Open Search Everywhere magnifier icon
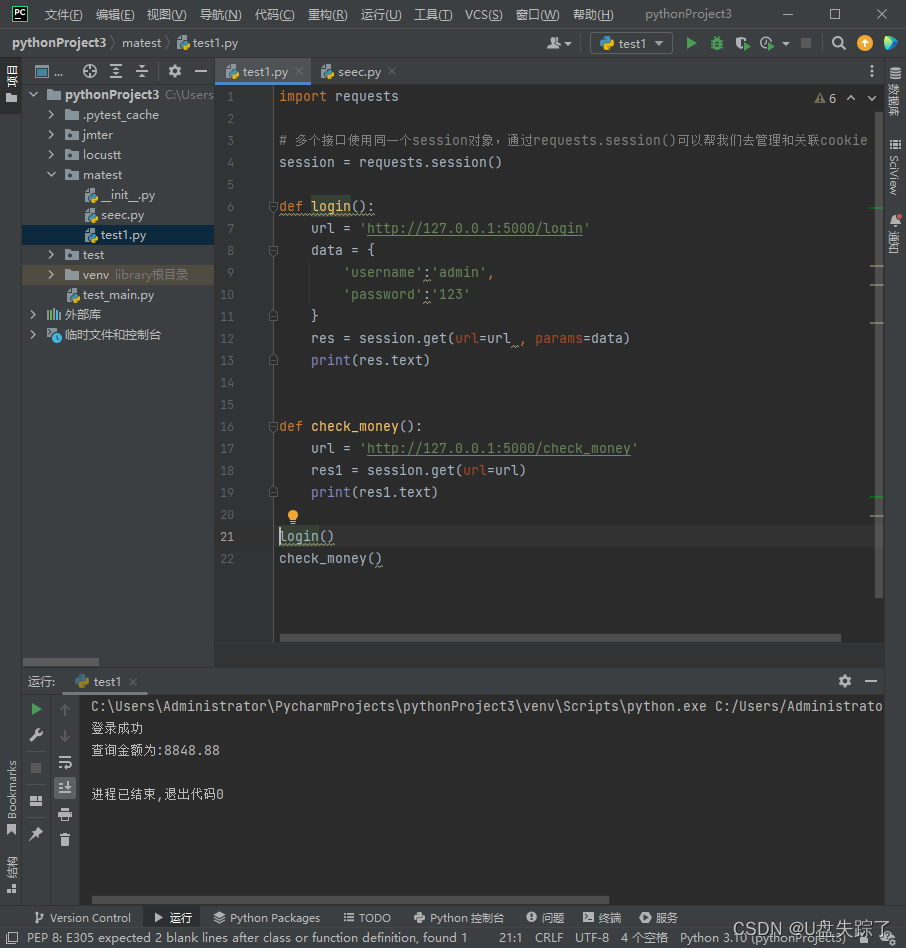Viewport: 906px width, 948px height. click(839, 43)
